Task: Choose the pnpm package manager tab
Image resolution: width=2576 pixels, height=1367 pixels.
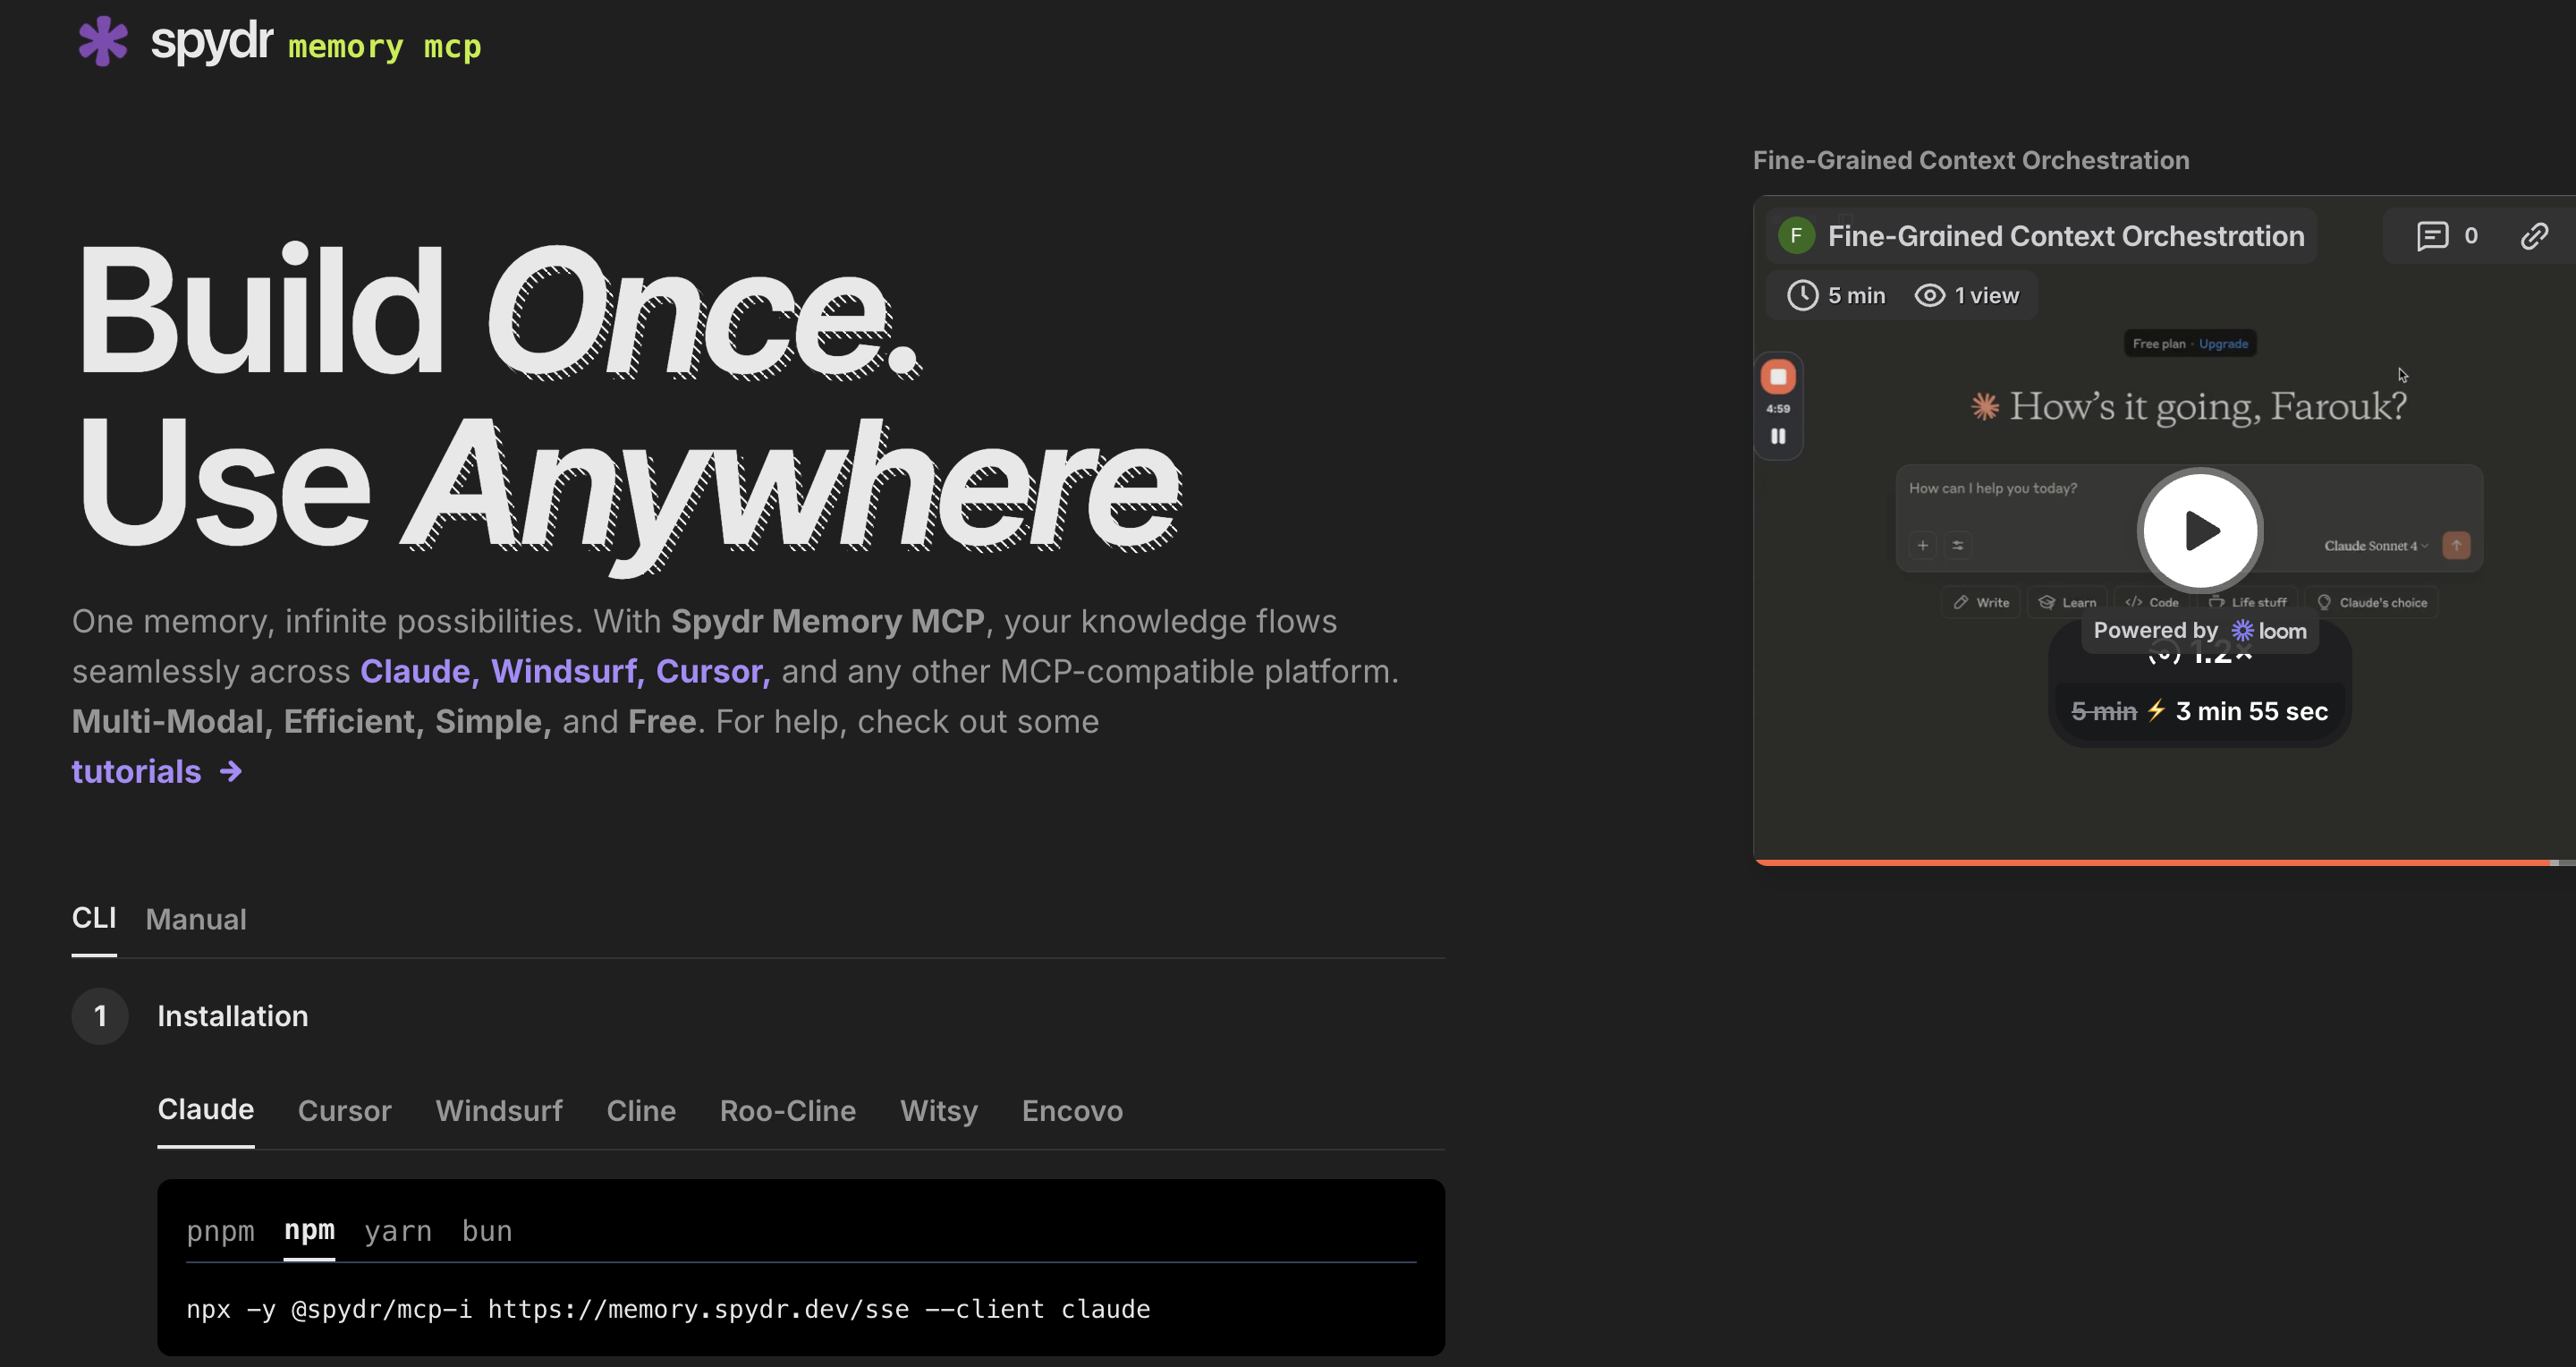Action: (x=221, y=1231)
